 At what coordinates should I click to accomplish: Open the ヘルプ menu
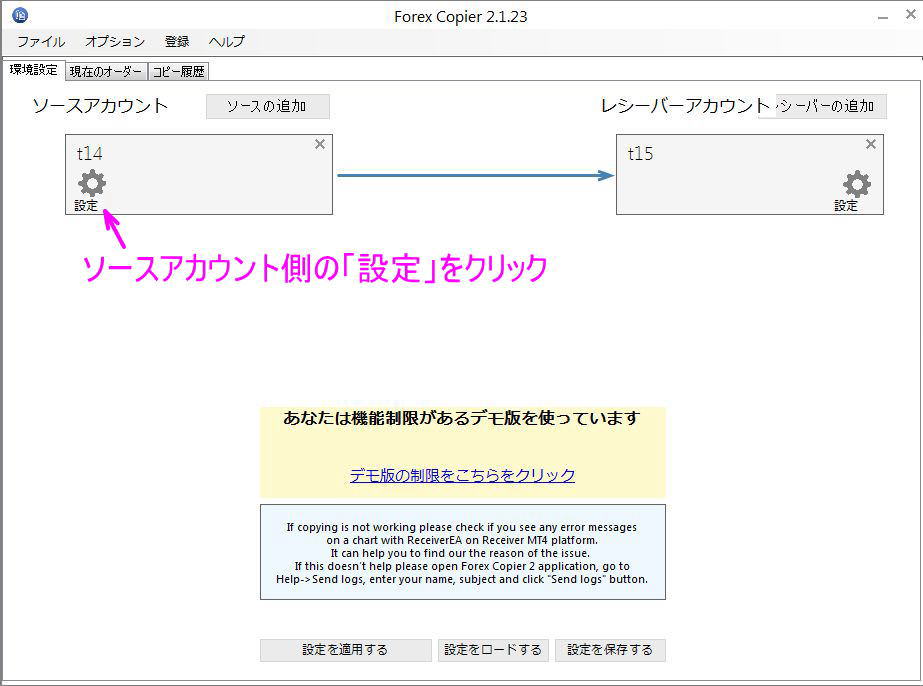(225, 42)
